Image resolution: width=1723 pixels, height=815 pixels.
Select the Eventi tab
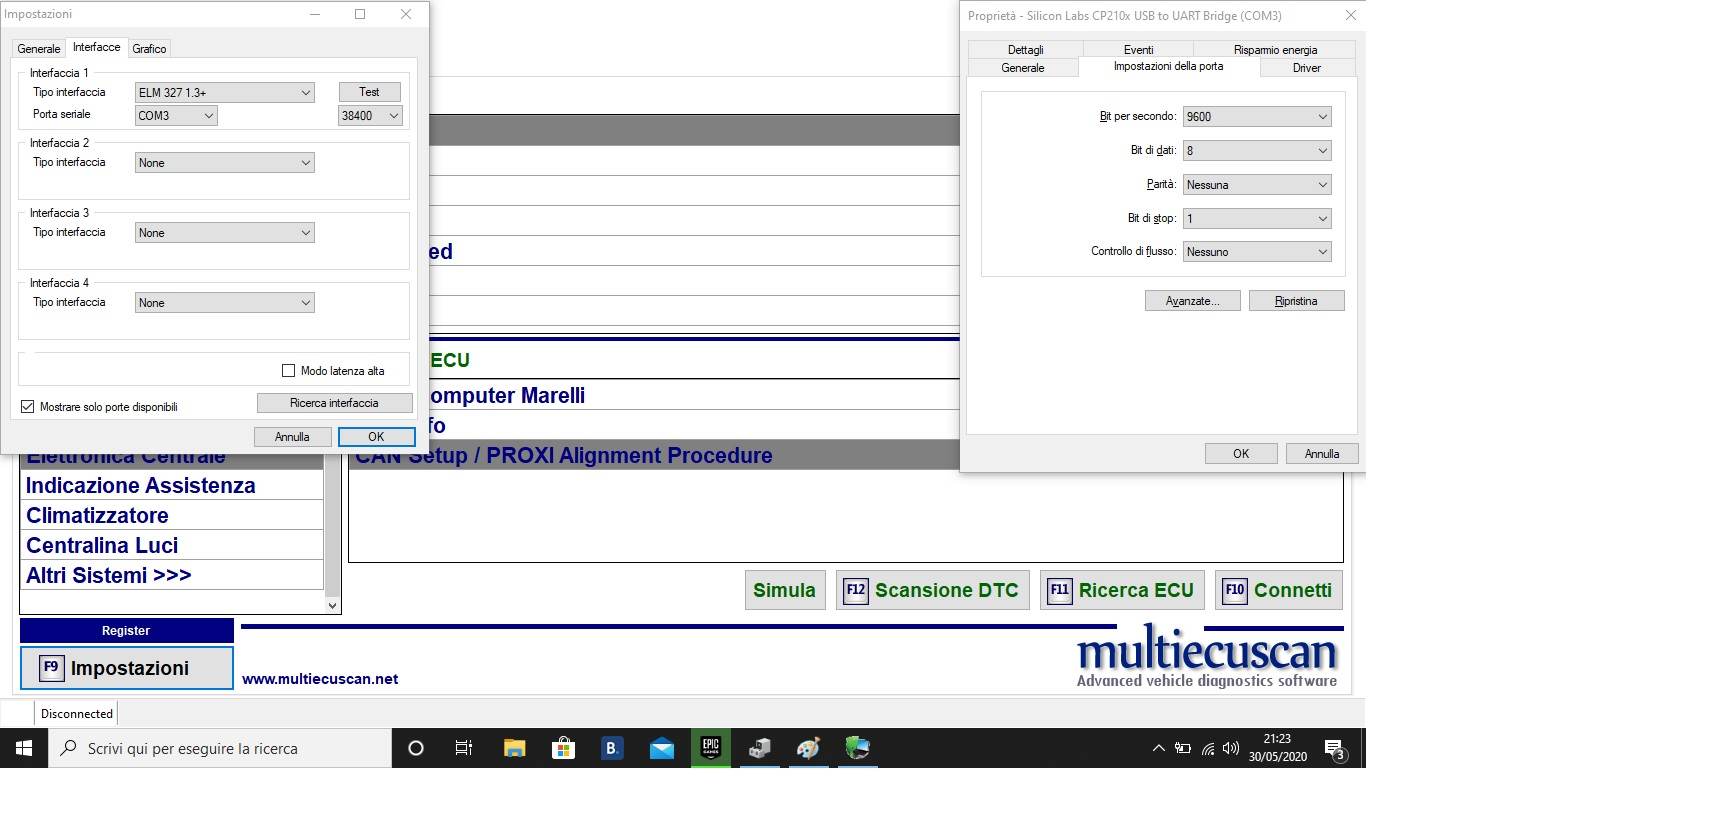[1138, 49]
